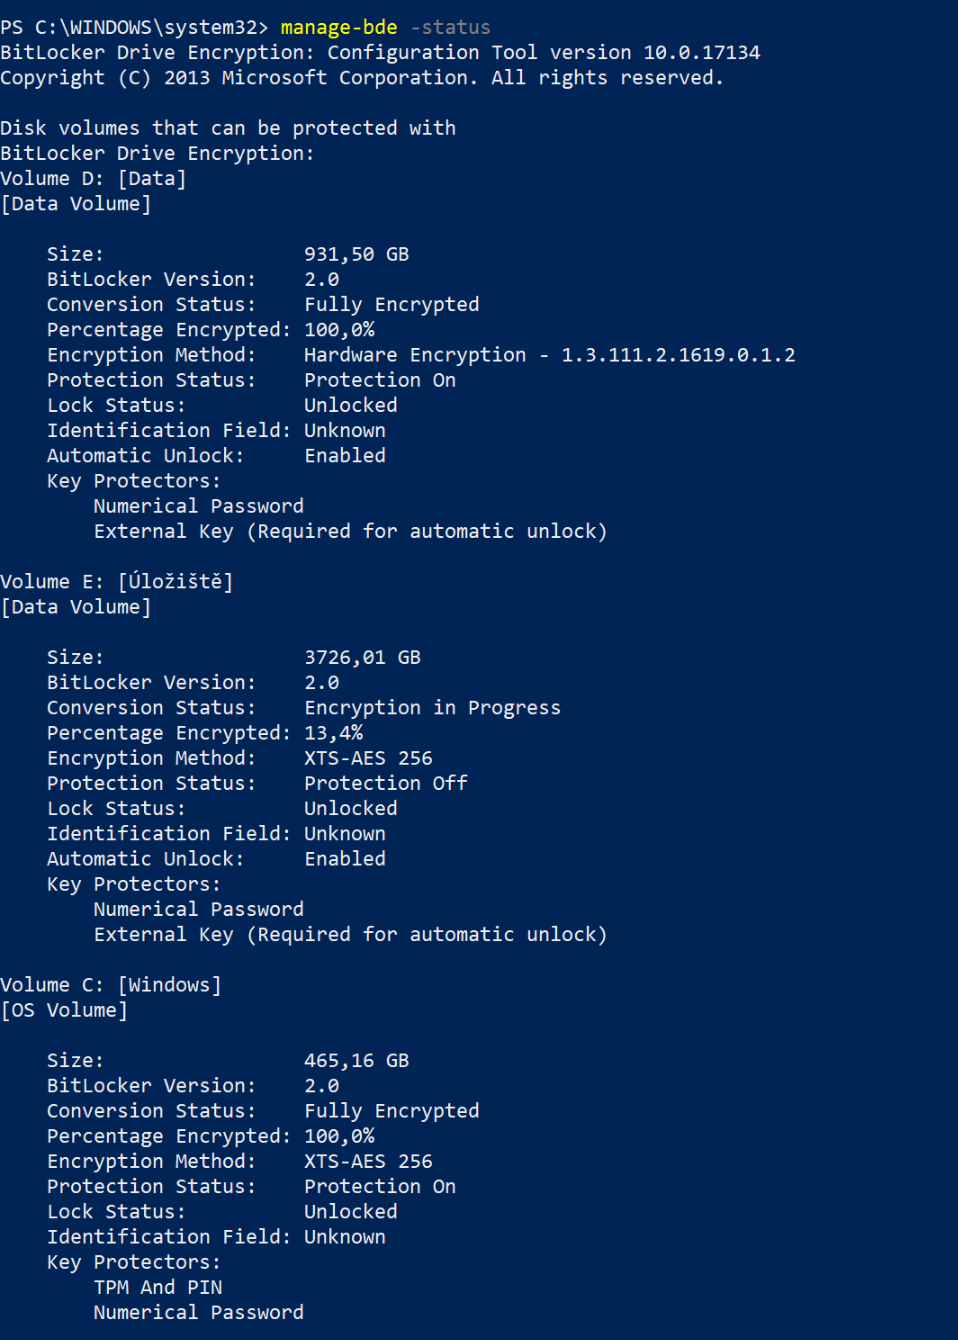Click the "3726,01 GB" size value

click(x=362, y=657)
